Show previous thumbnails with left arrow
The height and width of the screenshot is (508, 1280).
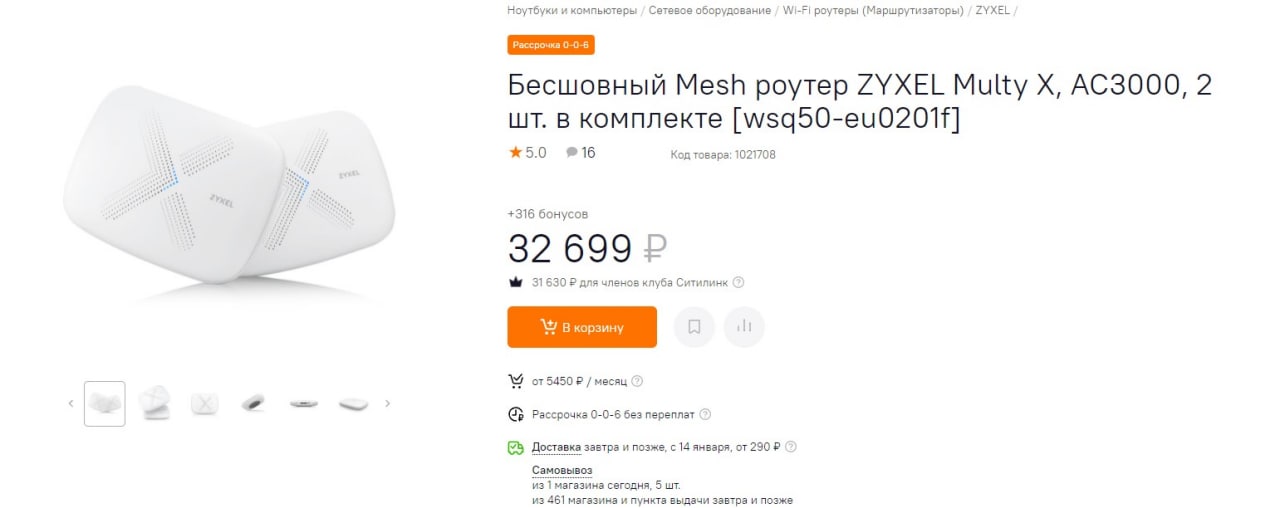tap(71, 404)
